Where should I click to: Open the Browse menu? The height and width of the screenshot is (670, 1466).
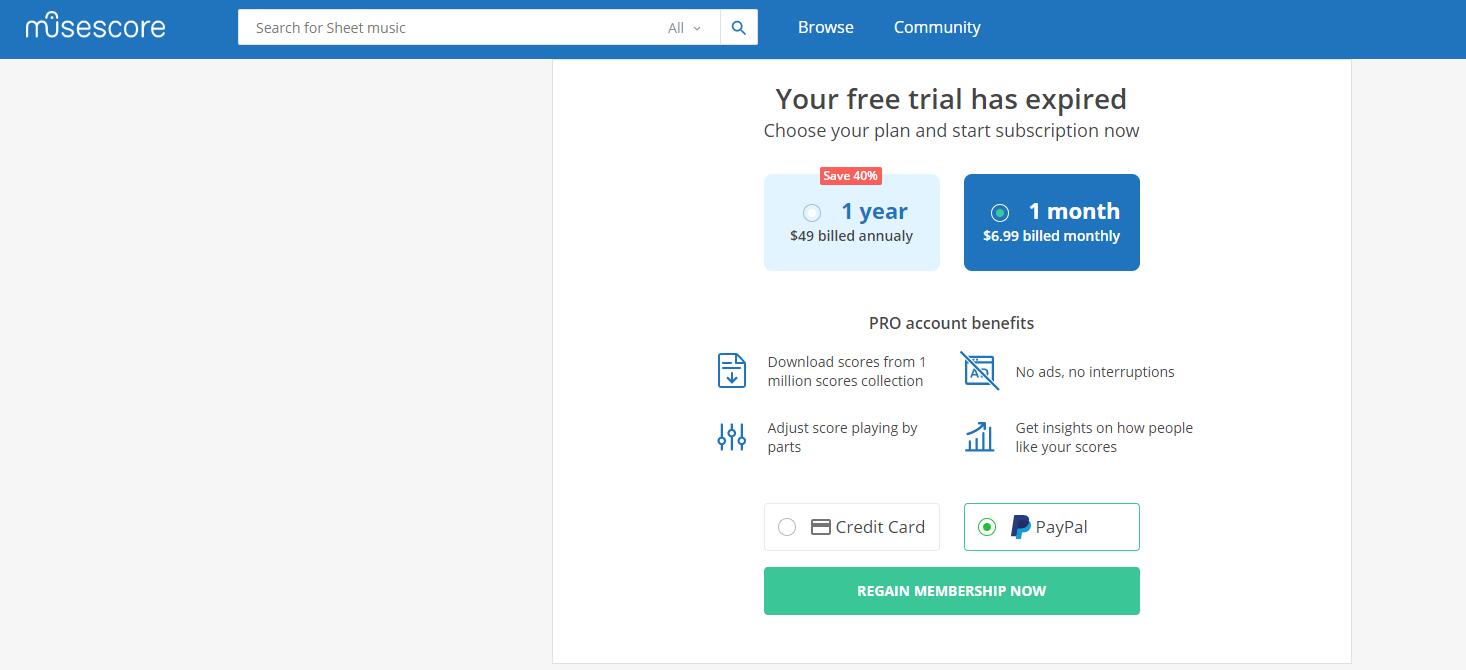click(826, 27)
